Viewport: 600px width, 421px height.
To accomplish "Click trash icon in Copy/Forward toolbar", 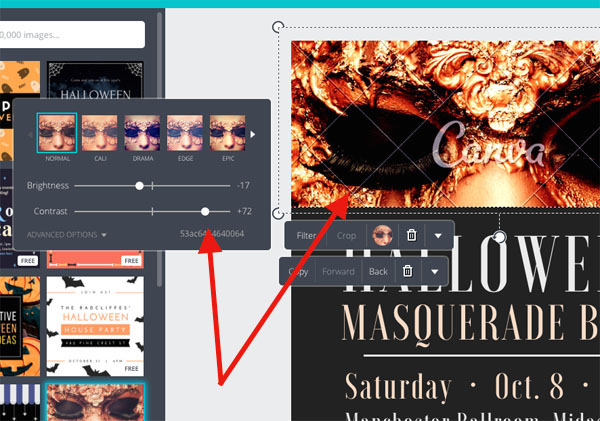I will pyautogui.click(x=407, y=271).
